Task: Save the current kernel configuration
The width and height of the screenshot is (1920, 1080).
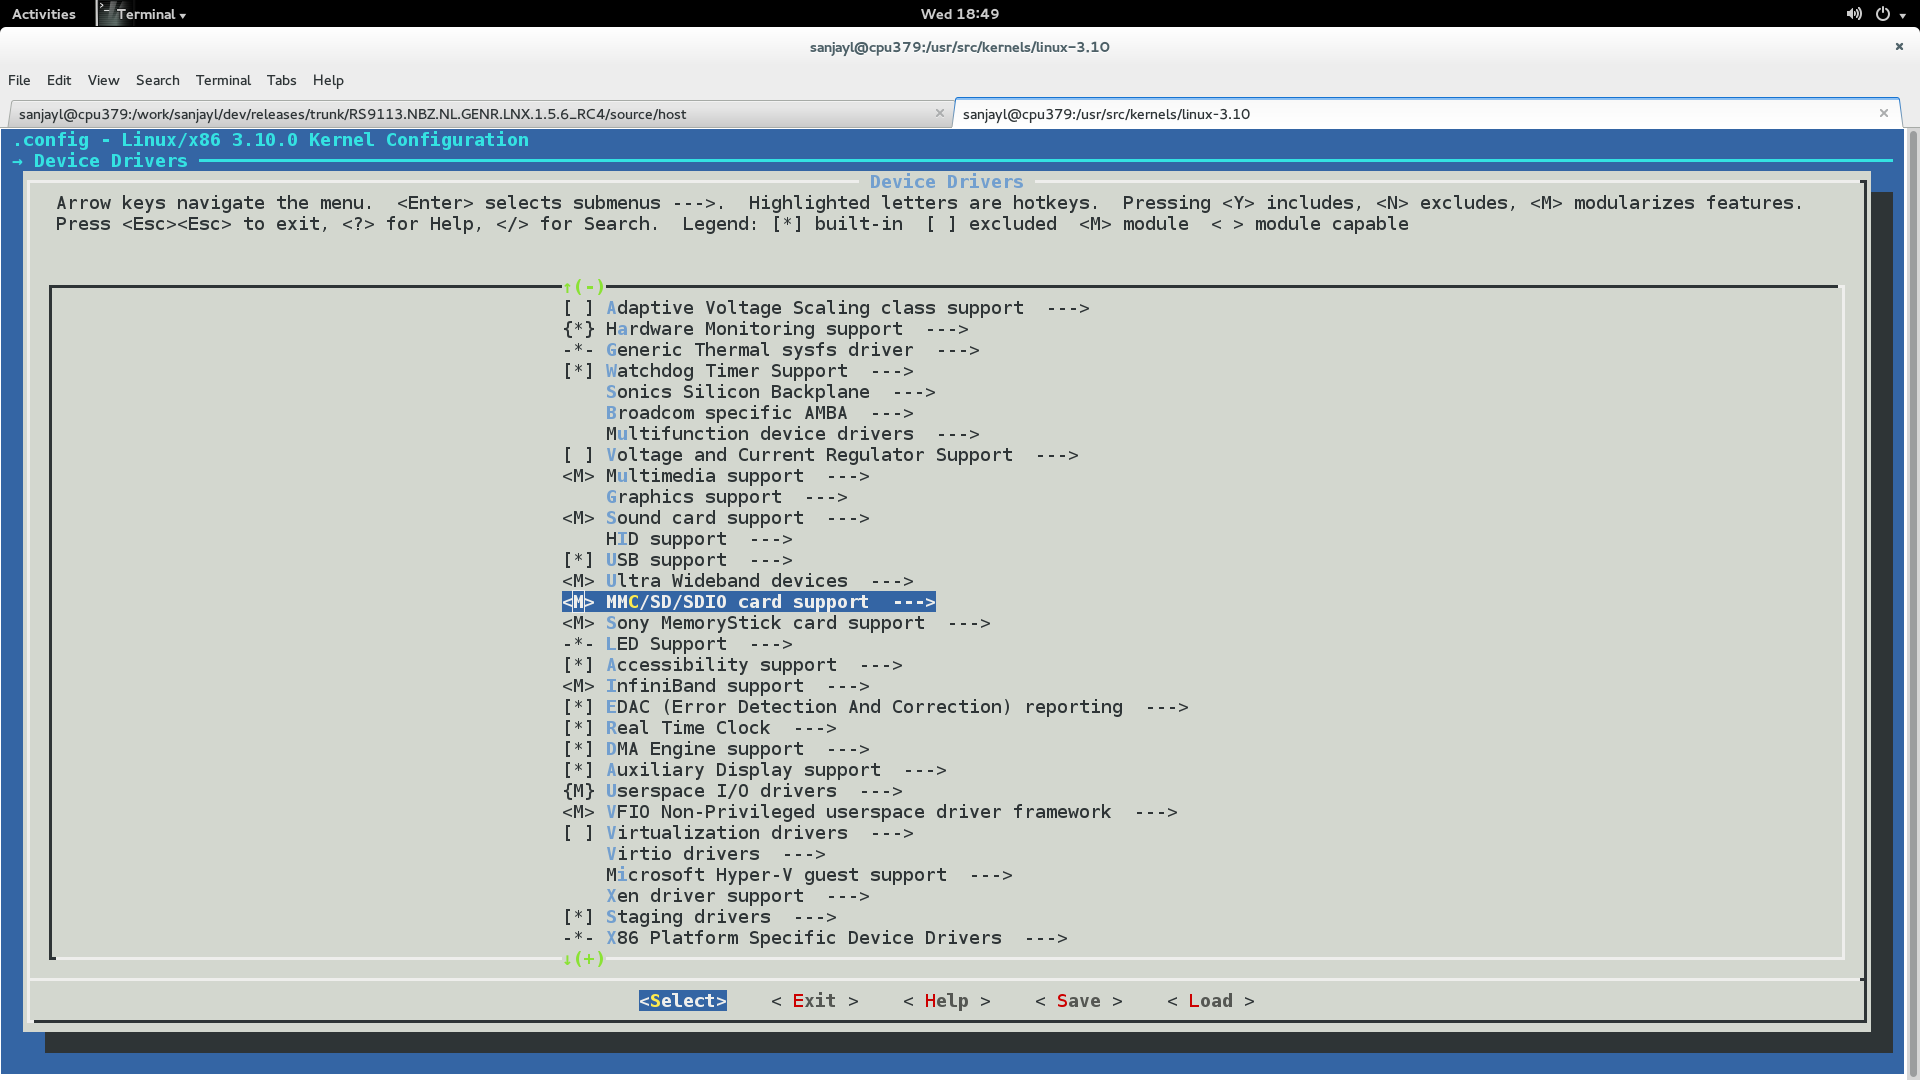Action: pos(1079,1000)
